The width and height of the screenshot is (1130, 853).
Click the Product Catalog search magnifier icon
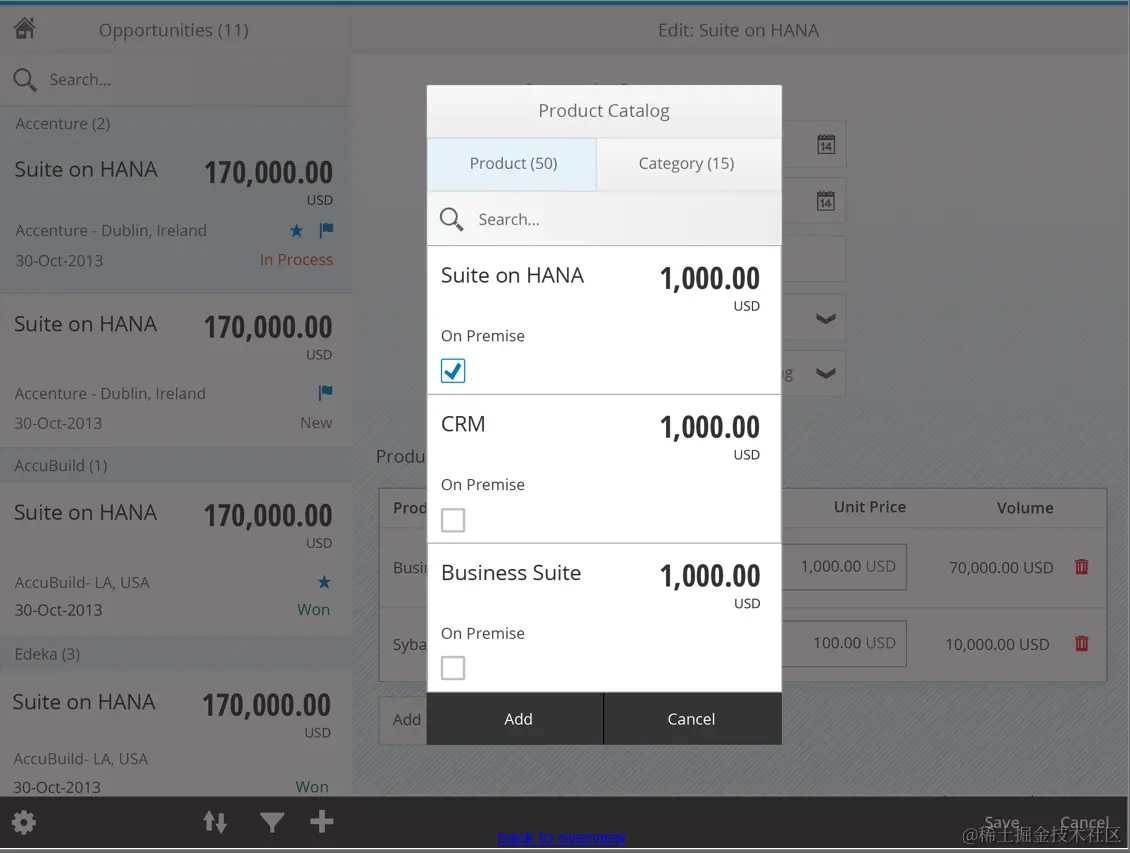point(452,219)
